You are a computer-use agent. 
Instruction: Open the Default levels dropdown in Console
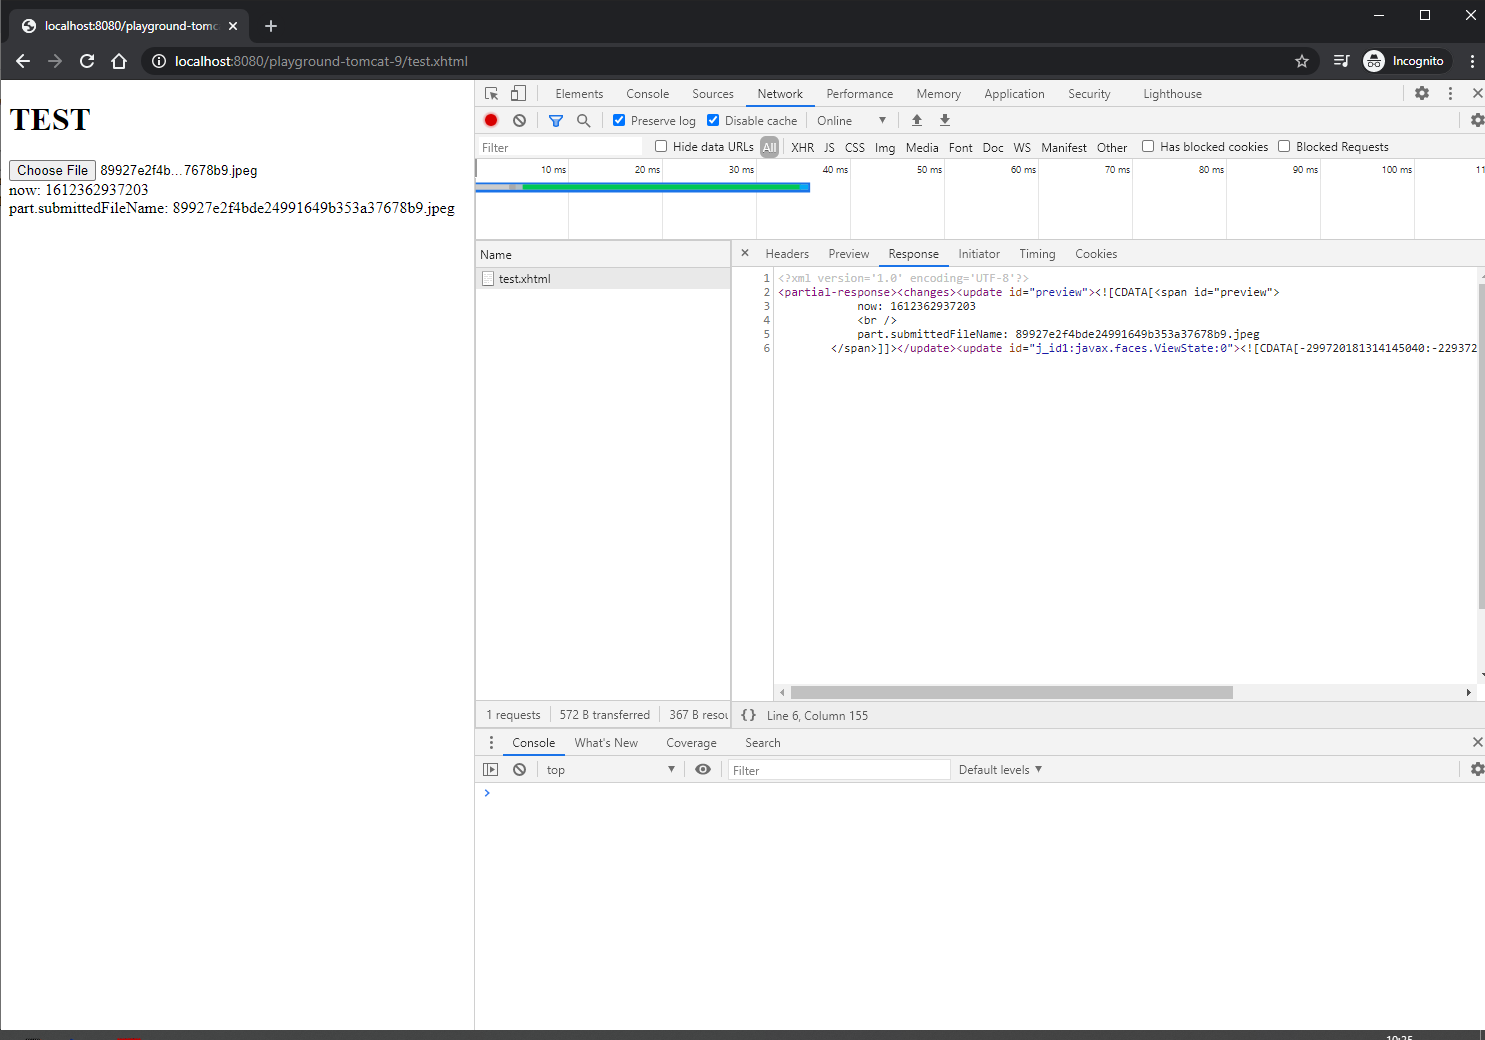(x=999, y=769)
